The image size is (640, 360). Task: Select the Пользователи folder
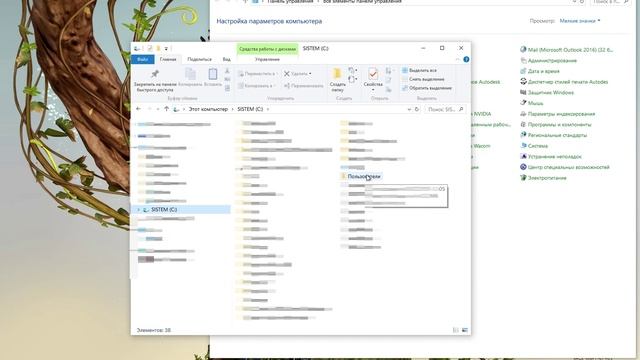[x=361, y=176]
